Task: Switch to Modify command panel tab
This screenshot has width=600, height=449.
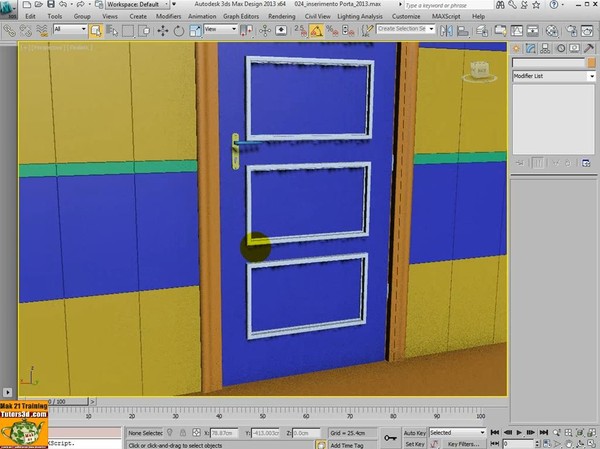Action: tap(531, 49)
